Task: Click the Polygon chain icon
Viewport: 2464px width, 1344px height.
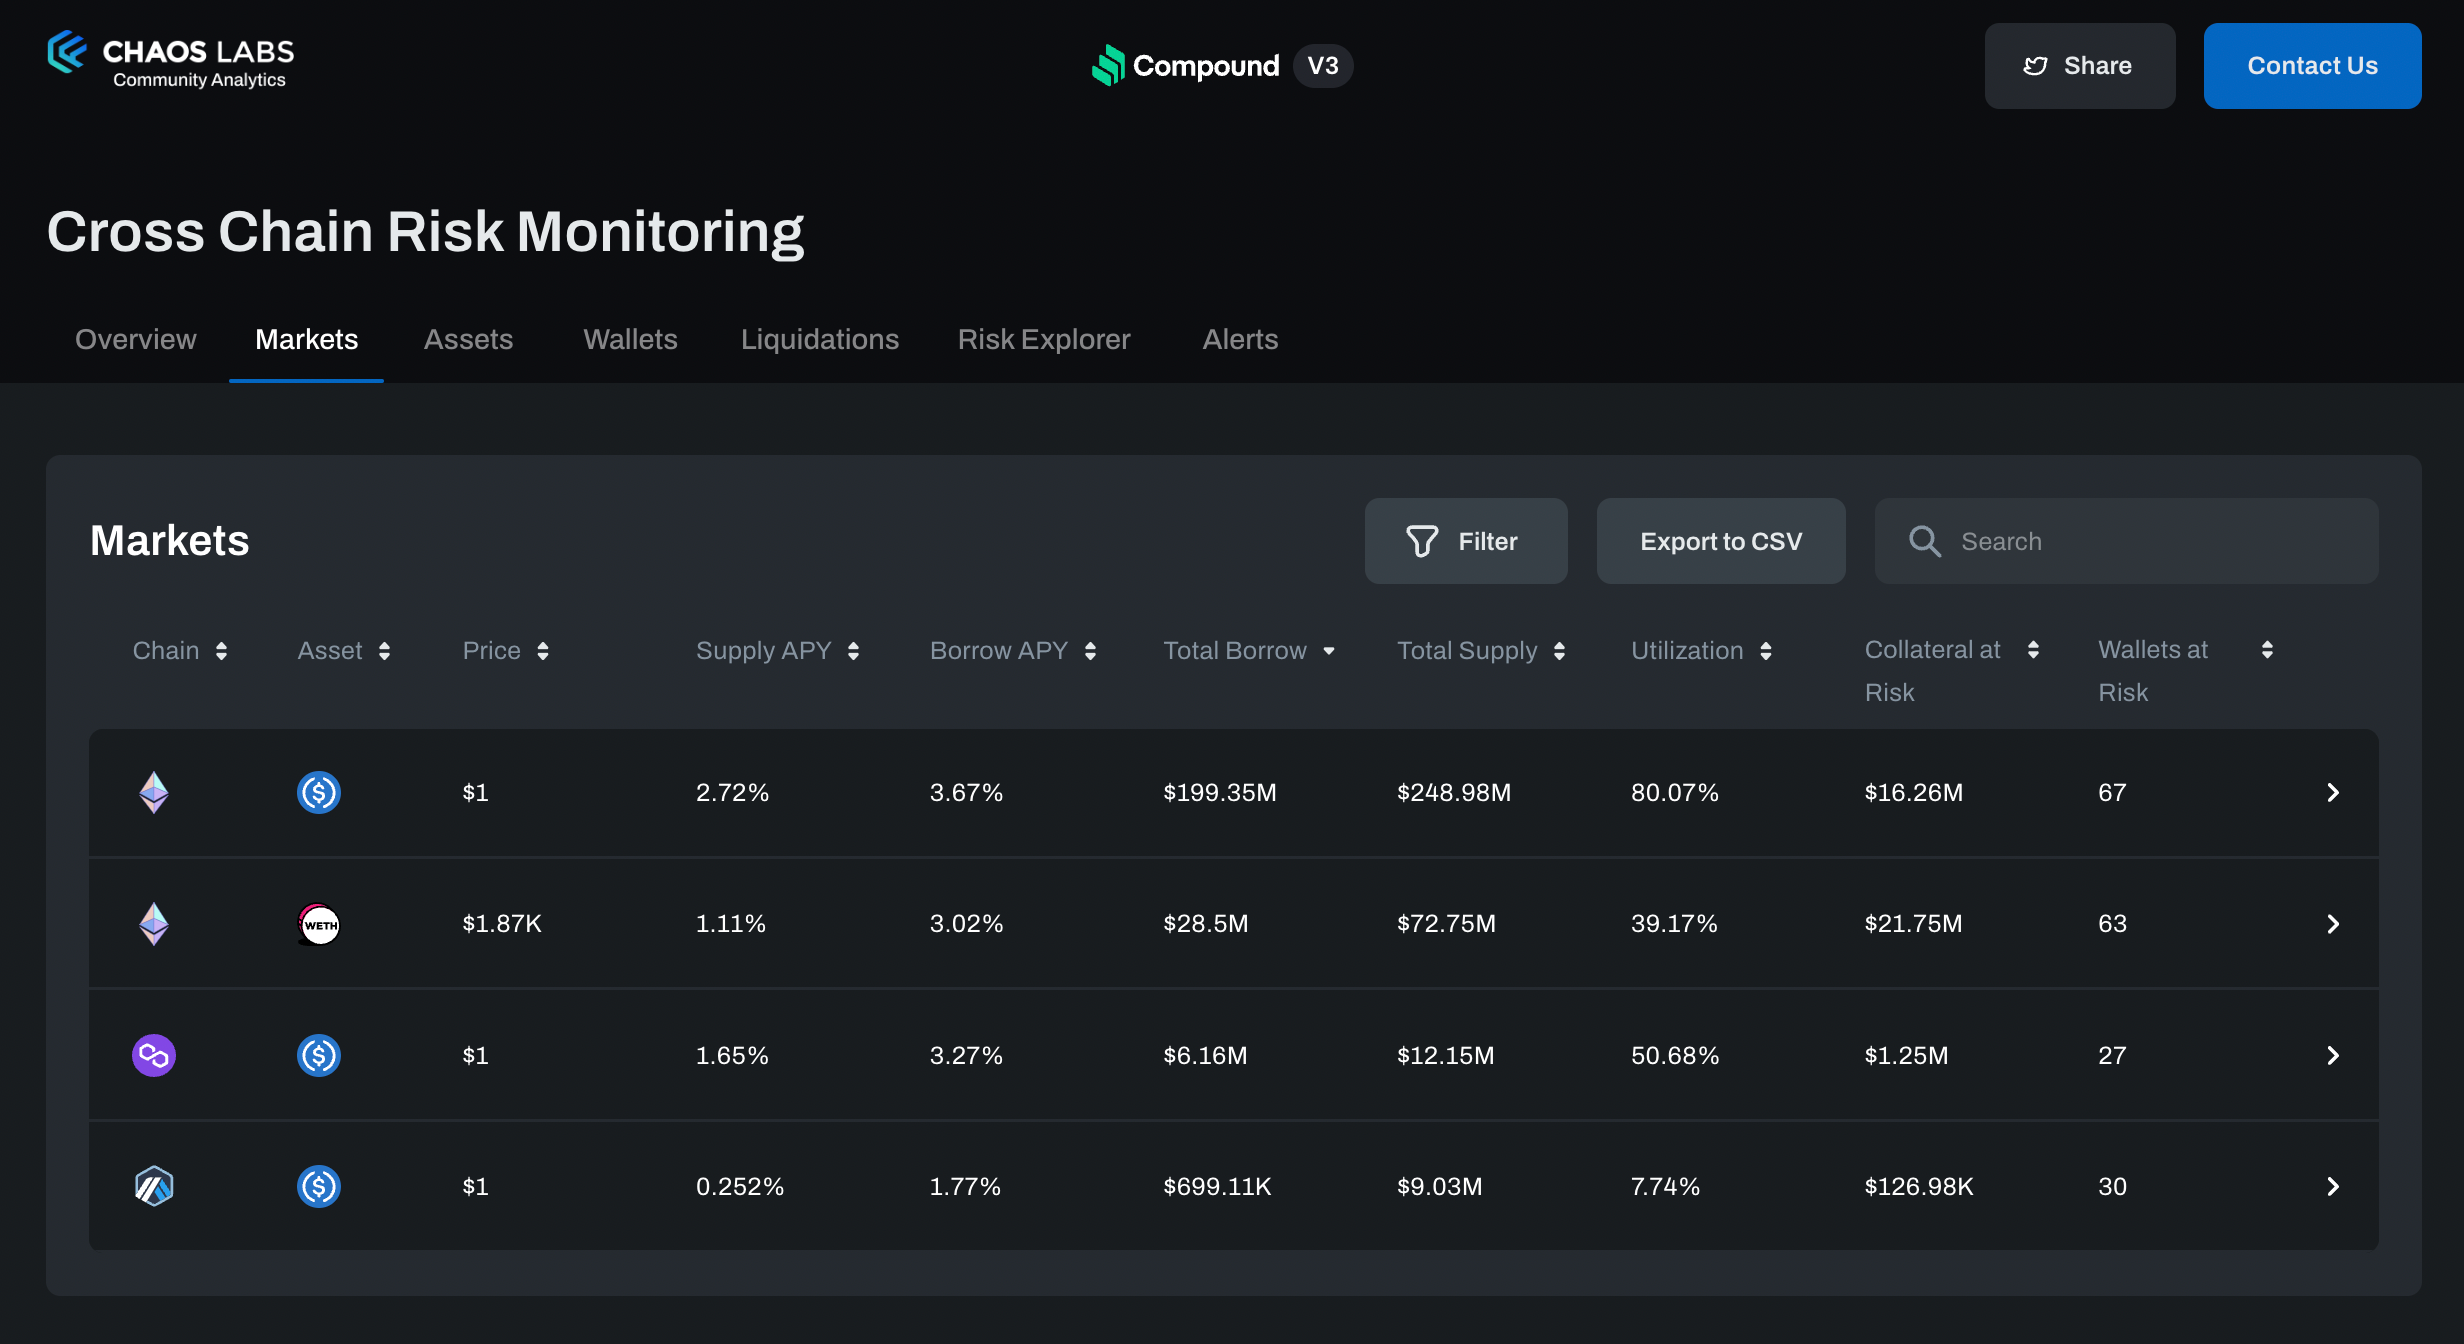Action: [x=154, y=1055]
